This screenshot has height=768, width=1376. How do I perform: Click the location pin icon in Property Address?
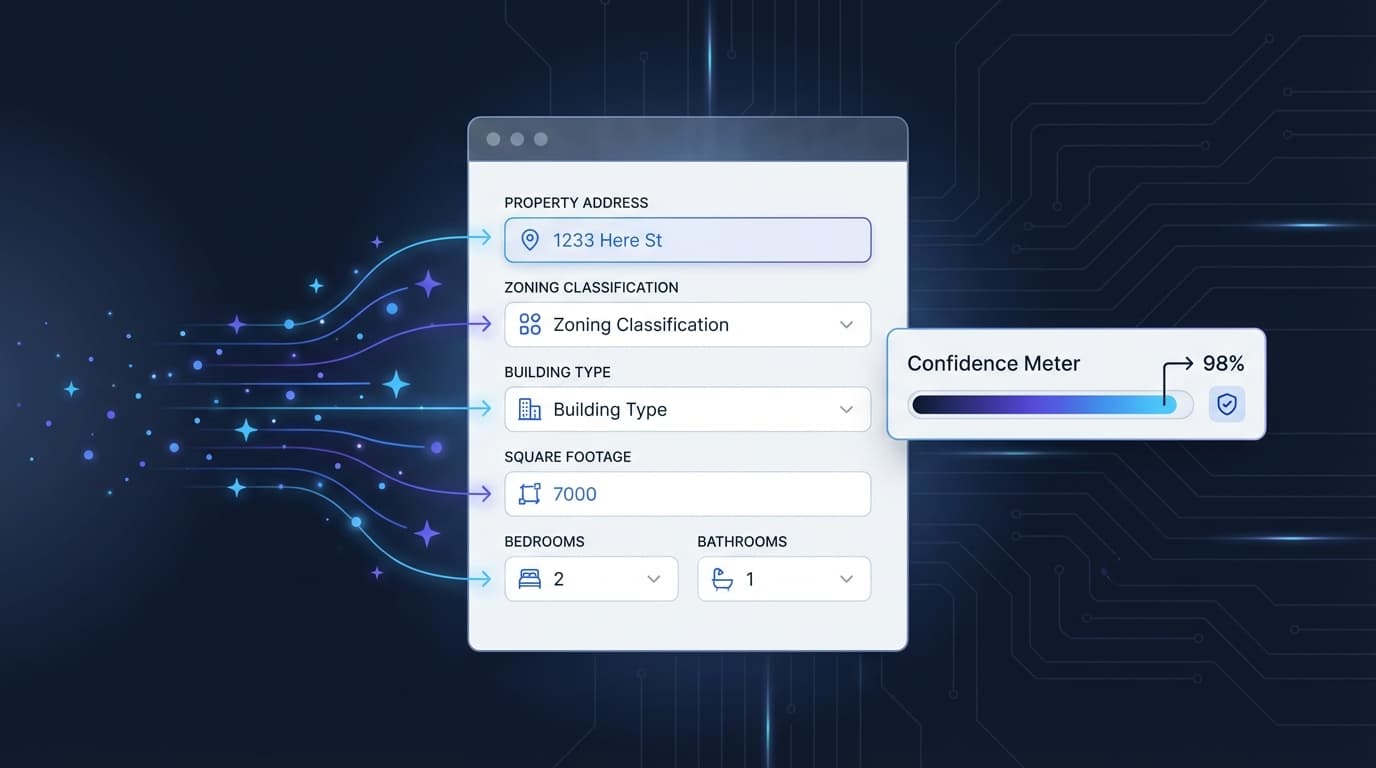pos(529,240)
